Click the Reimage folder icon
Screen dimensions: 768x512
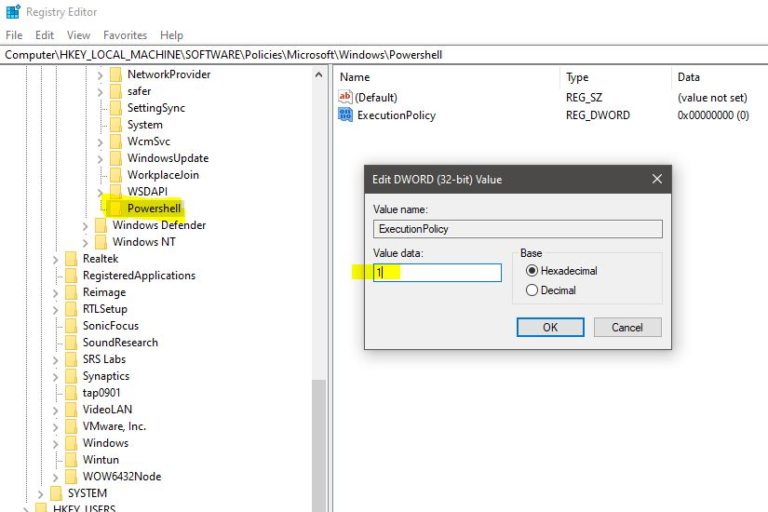71,293
